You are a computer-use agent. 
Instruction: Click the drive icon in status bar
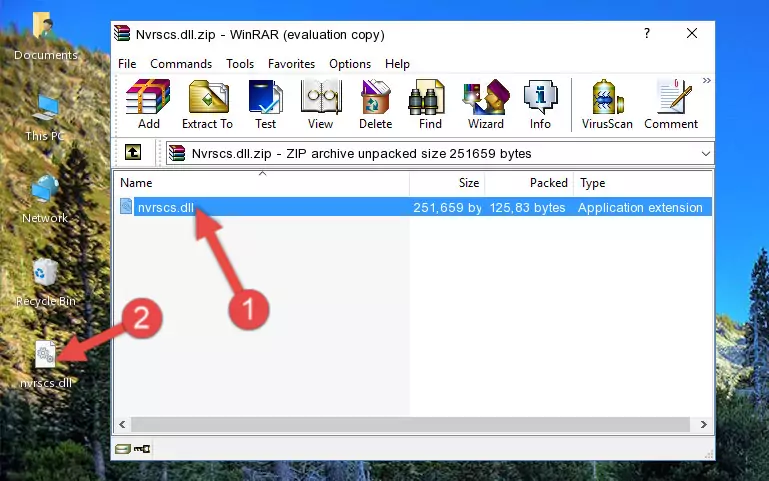click(x=123, y=449)
